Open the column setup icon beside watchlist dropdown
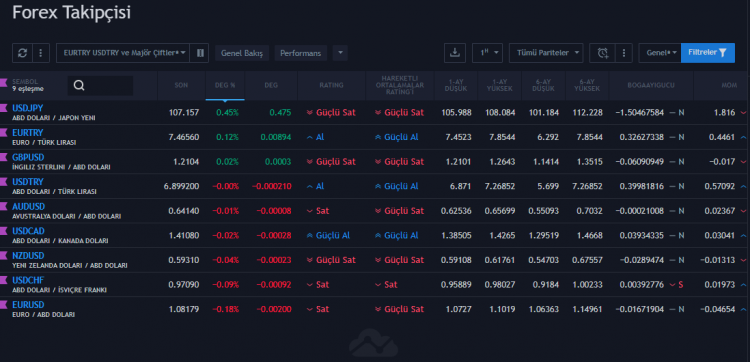The width and height of the screenshot is (750, 362). pos(200,53)
